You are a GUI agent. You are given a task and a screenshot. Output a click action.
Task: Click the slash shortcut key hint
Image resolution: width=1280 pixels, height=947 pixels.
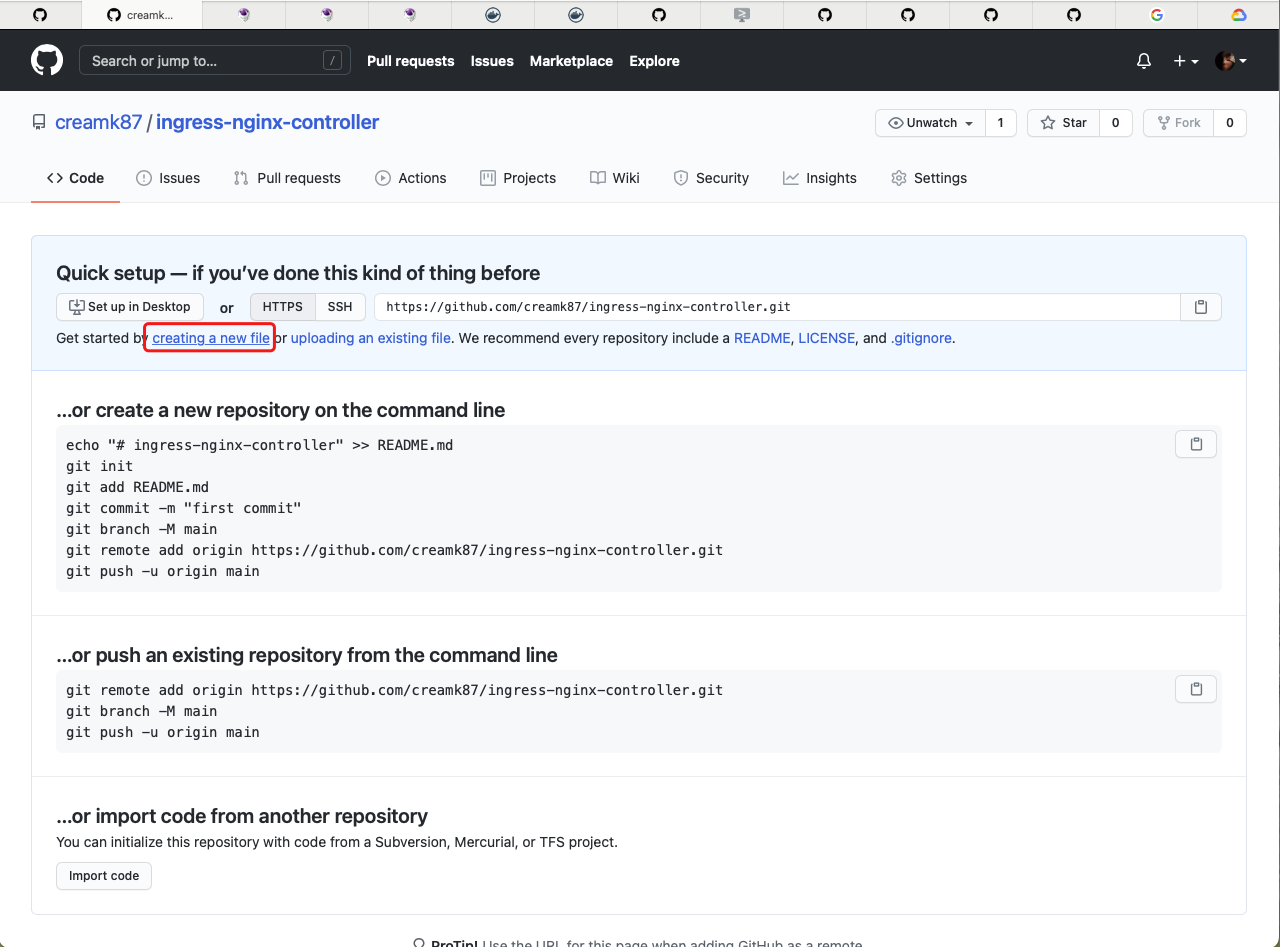pos(332,61)
